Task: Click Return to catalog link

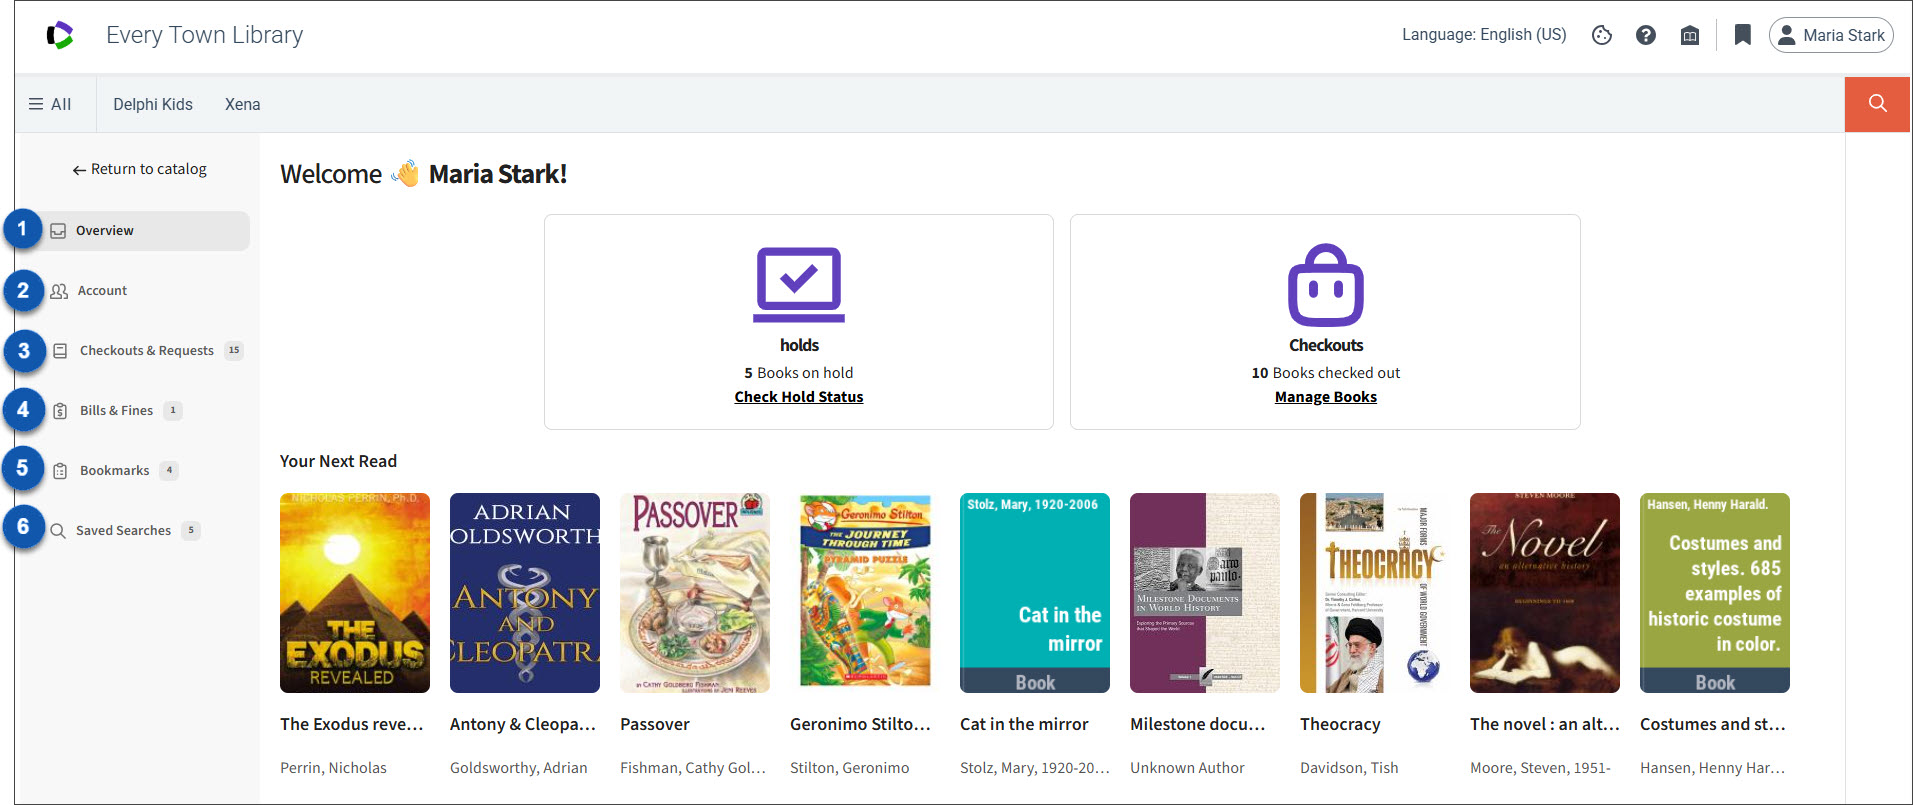Action: (140, 169)
